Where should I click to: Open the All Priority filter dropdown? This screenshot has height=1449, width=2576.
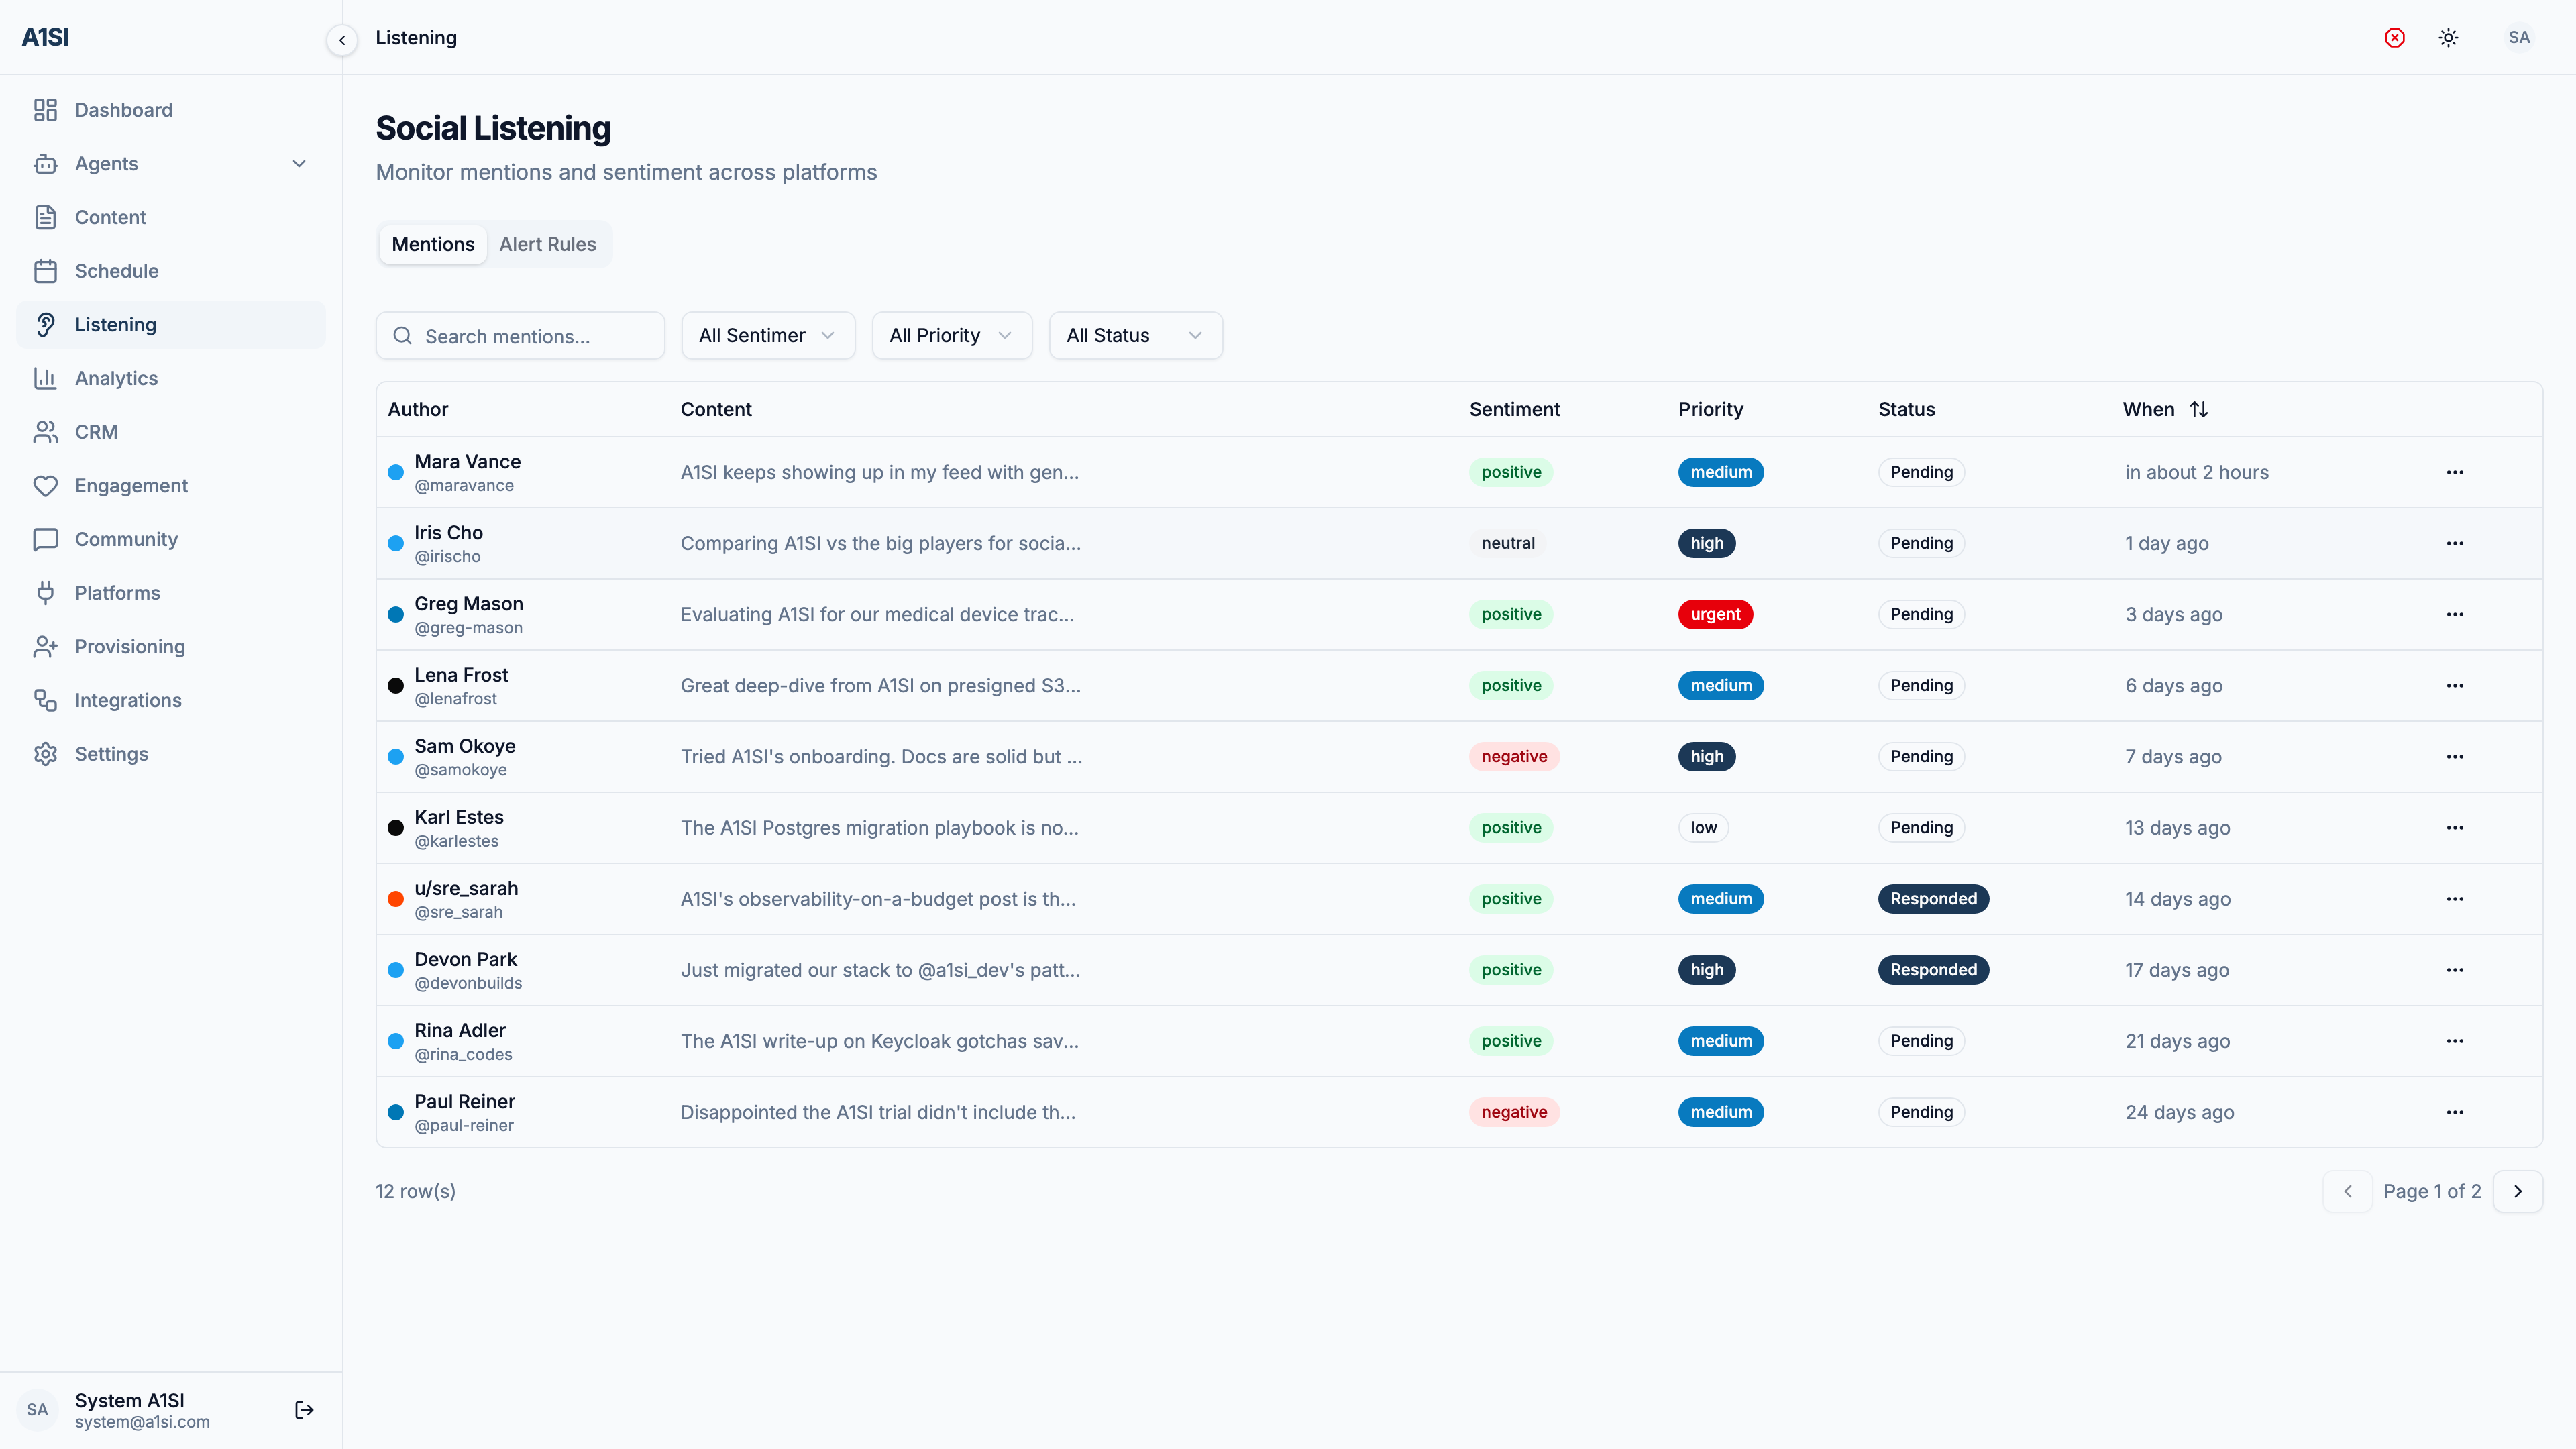point(951,335)
